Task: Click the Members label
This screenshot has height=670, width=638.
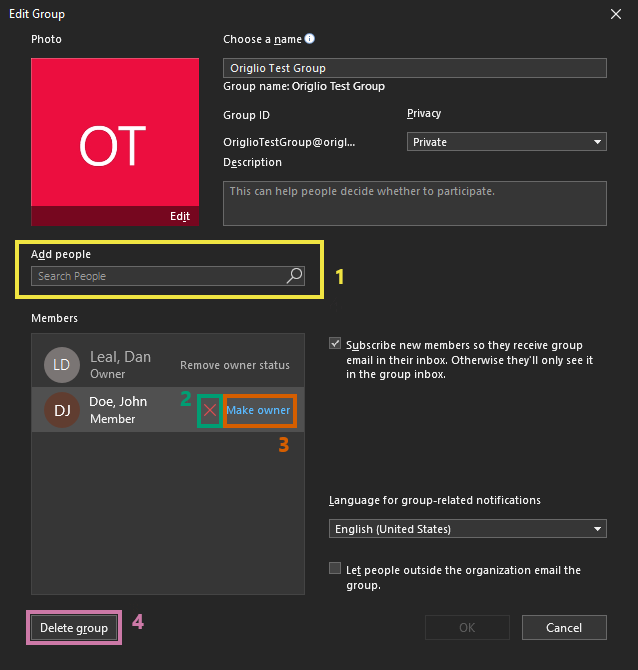Action: [x=54, y=318]
